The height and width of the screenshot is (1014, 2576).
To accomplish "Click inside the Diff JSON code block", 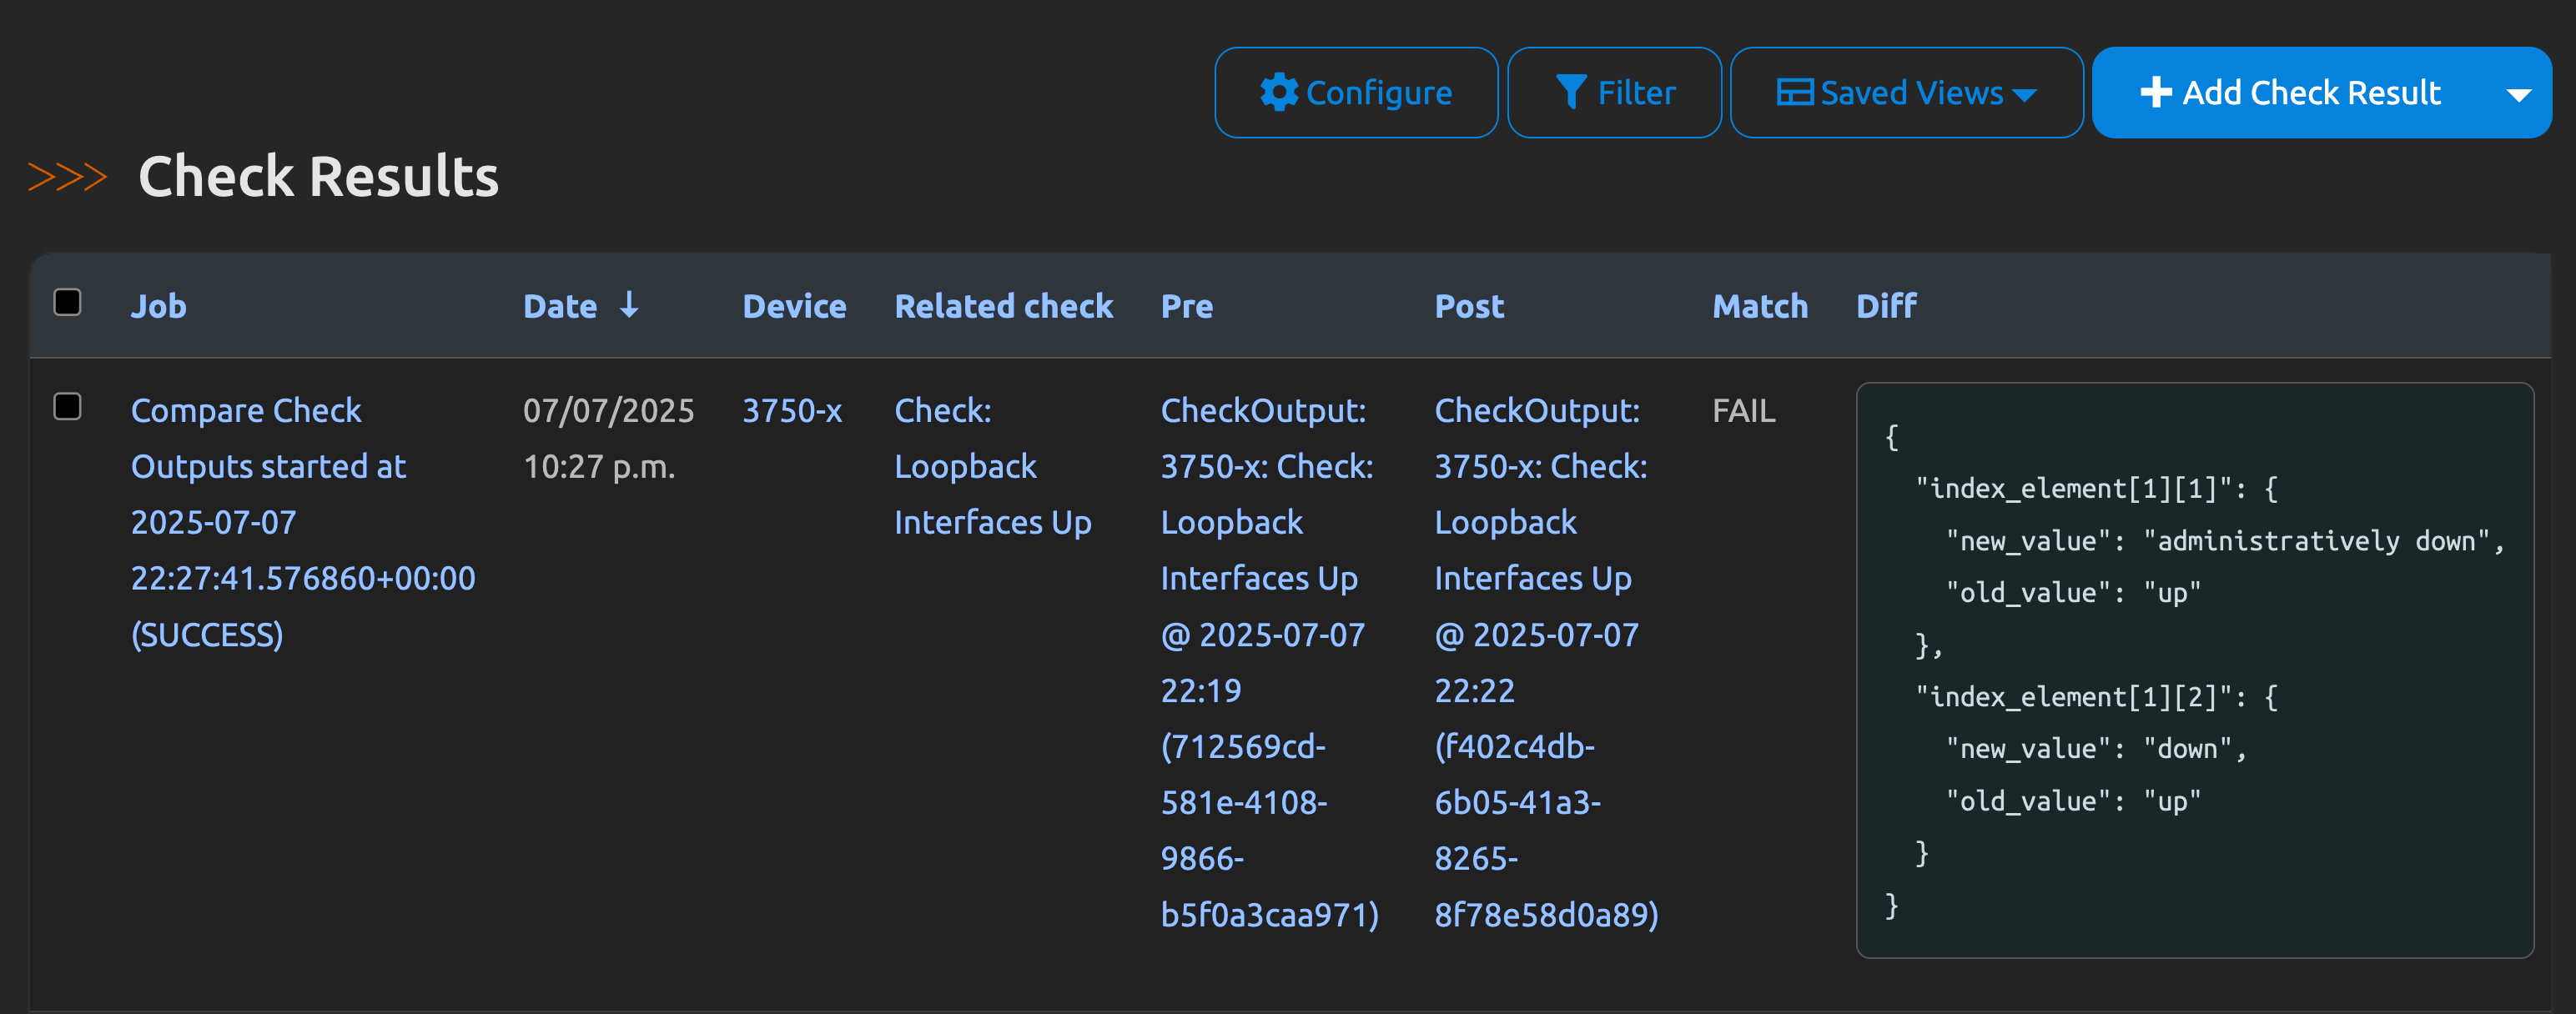I will coord(2194,670).
